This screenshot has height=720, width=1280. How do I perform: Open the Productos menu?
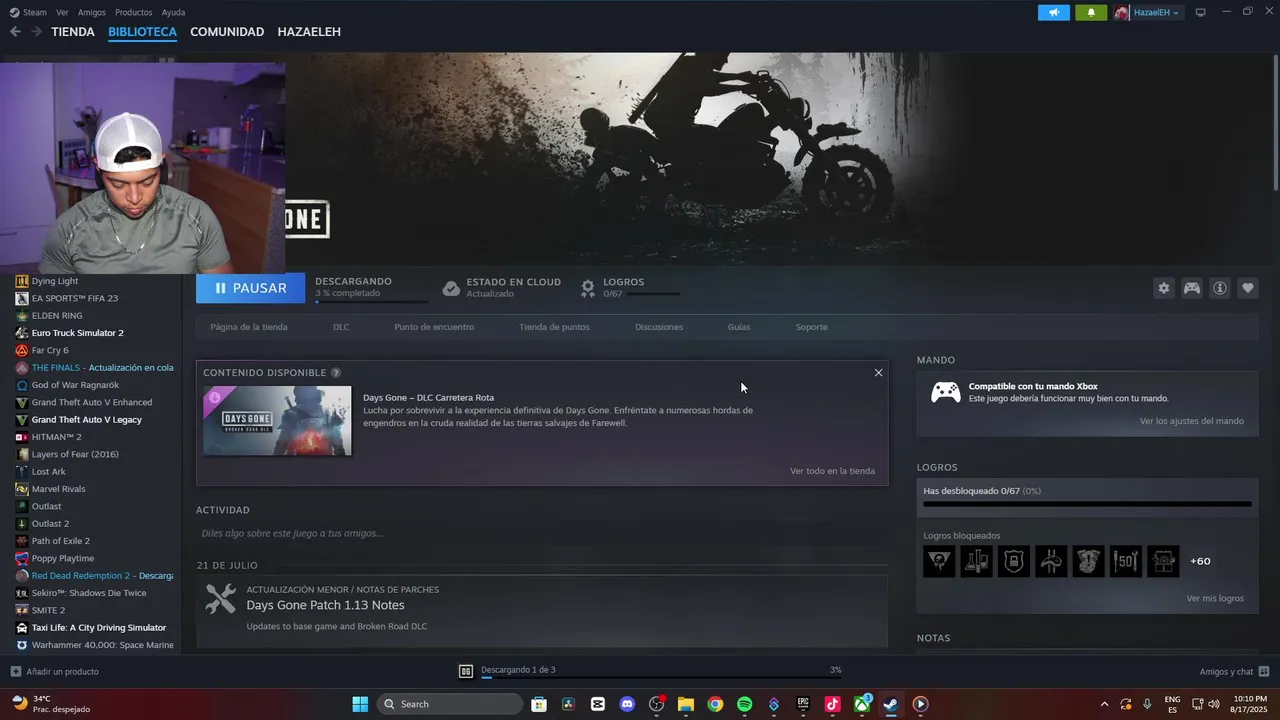pyautogui.click(x=134, y=12)
